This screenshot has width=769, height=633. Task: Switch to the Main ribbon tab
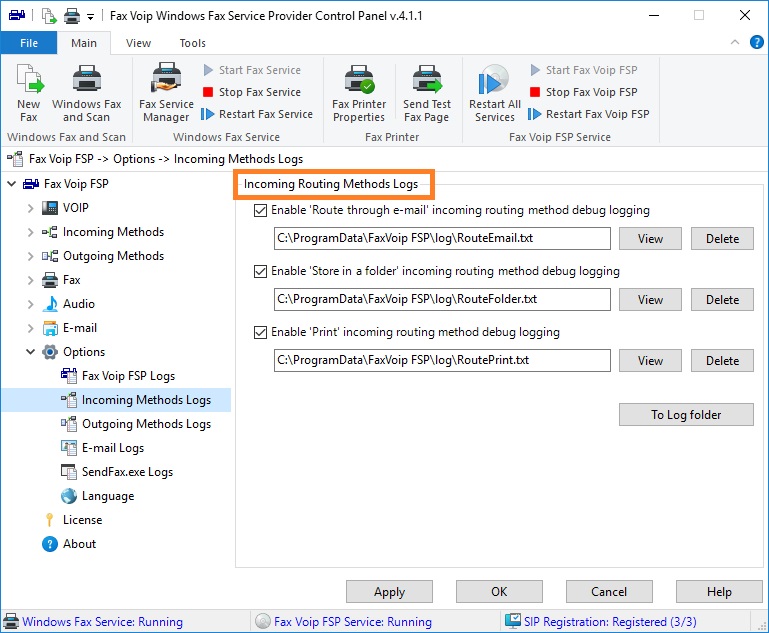click(84, 43)
